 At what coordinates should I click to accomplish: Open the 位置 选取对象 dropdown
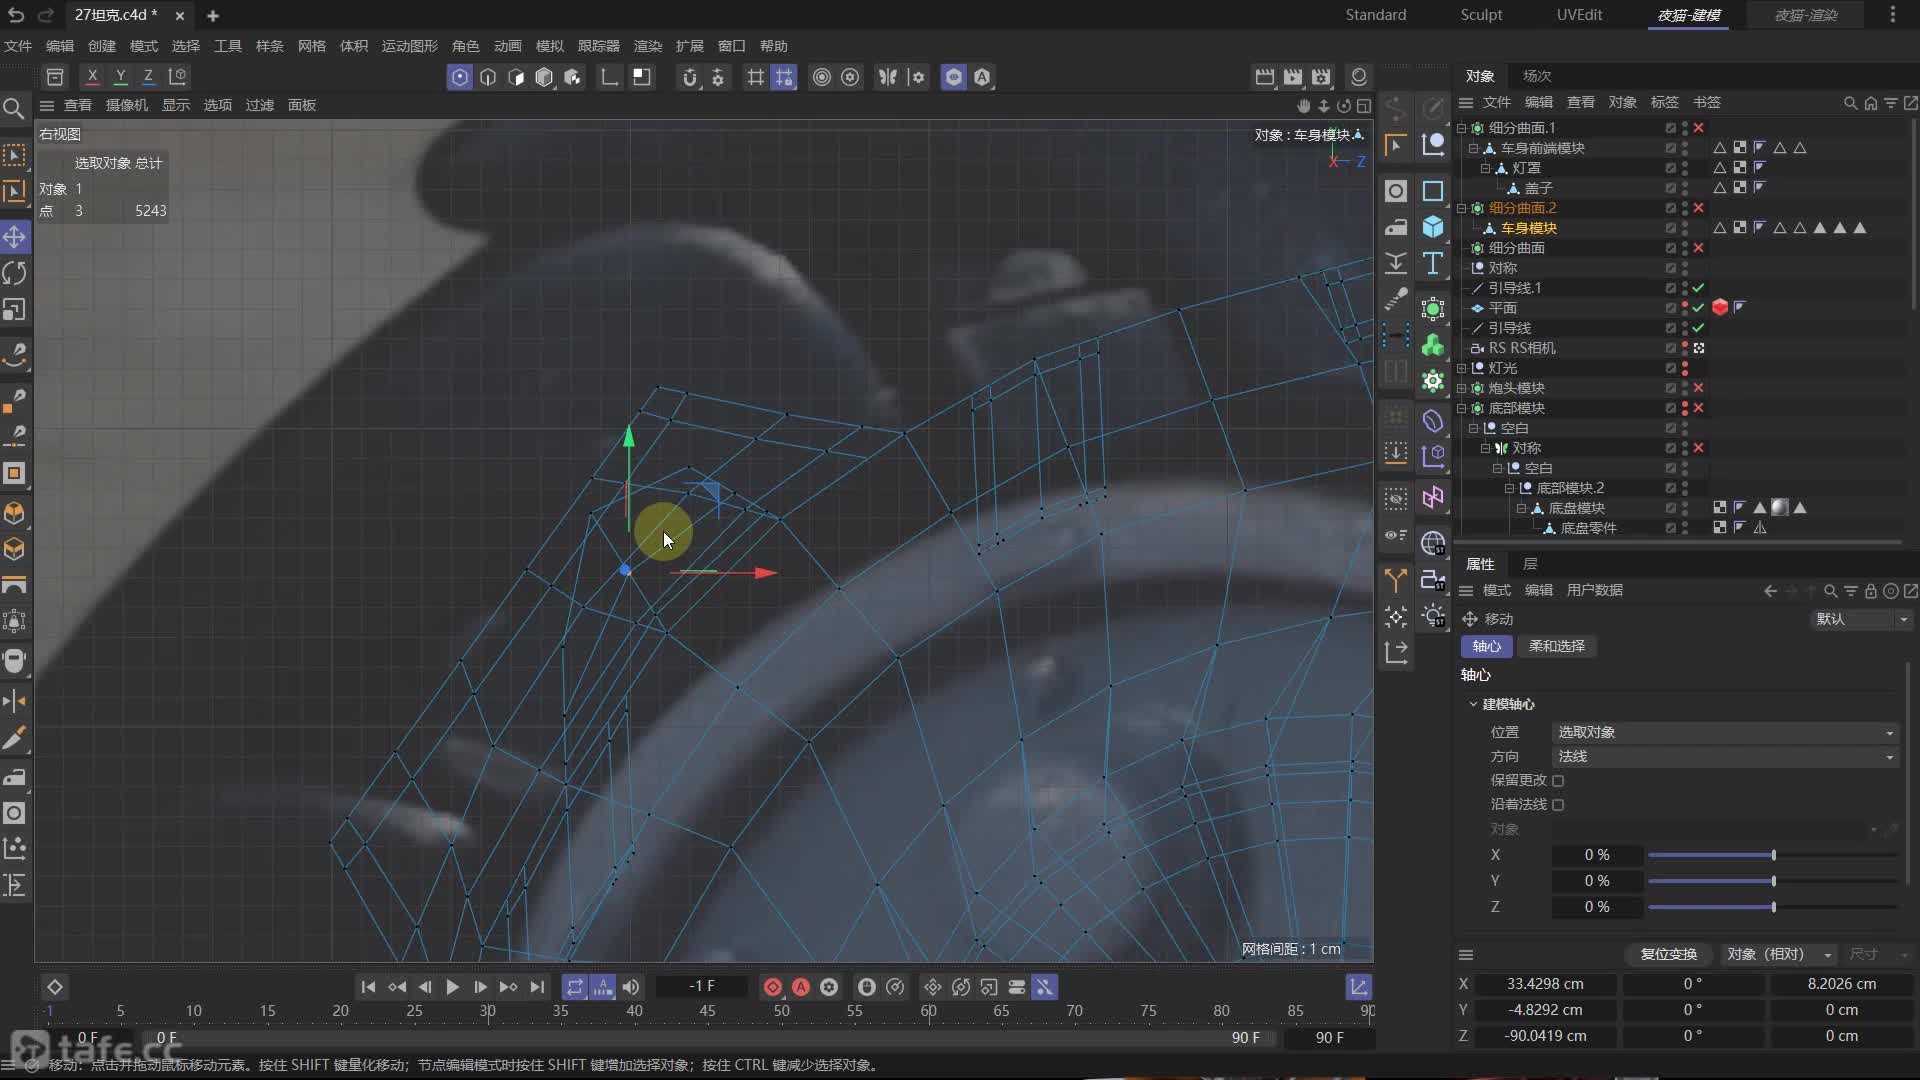click(x=1725, y=732)
